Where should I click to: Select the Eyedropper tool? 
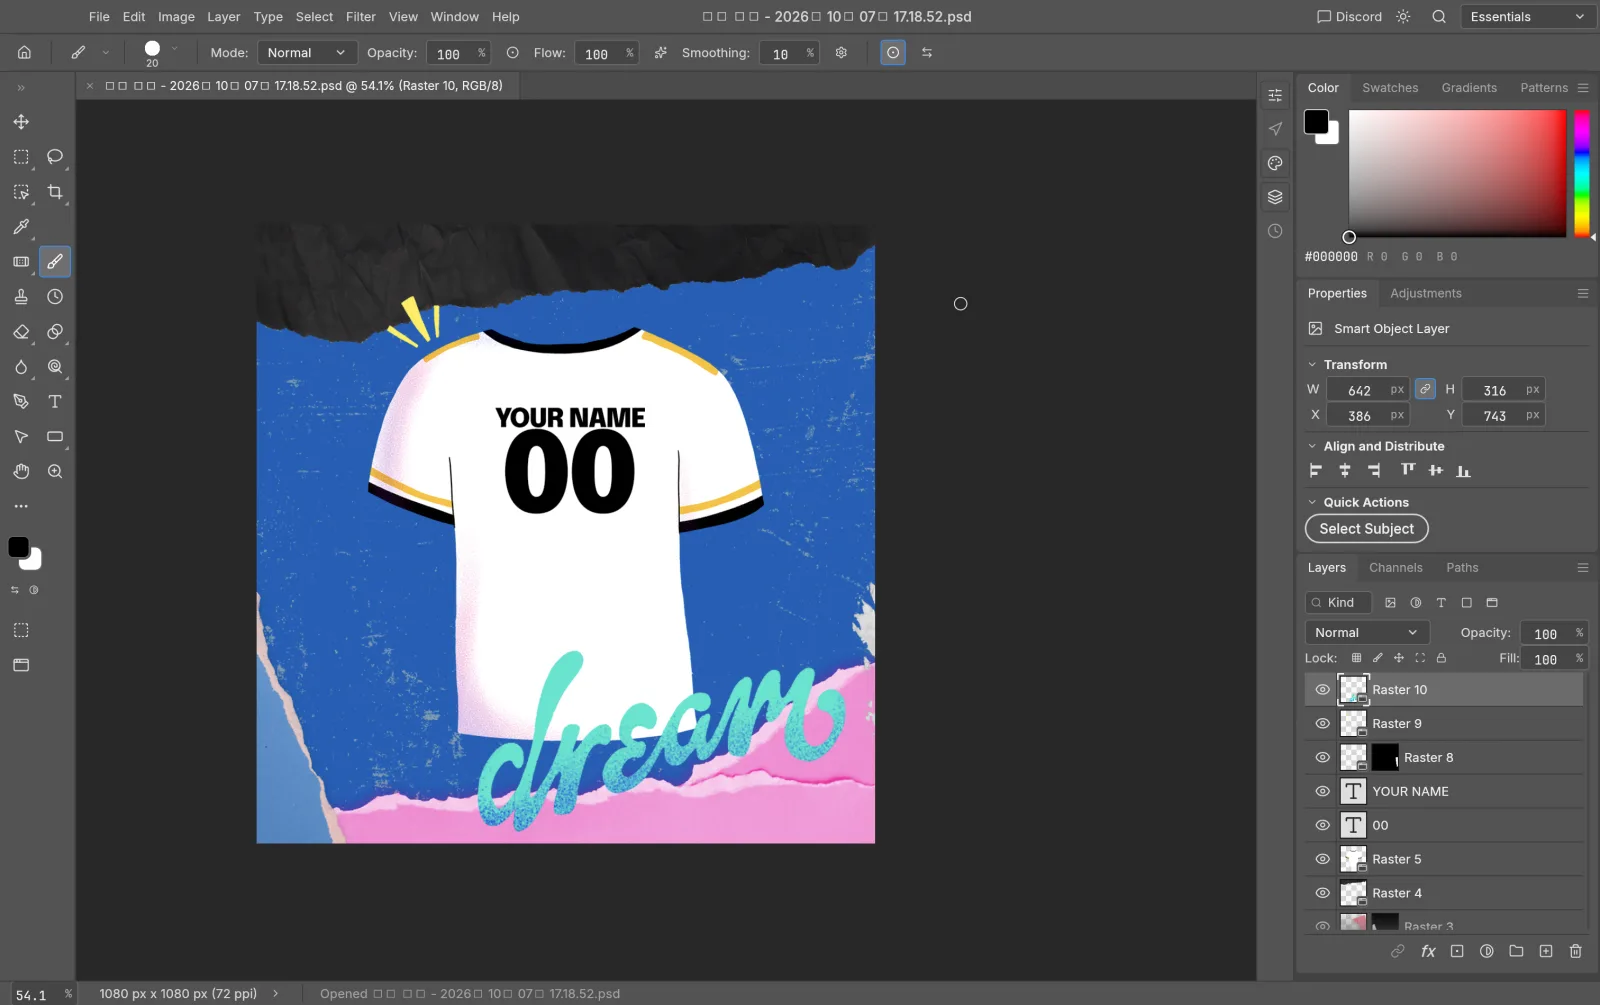tap(21, 227)
